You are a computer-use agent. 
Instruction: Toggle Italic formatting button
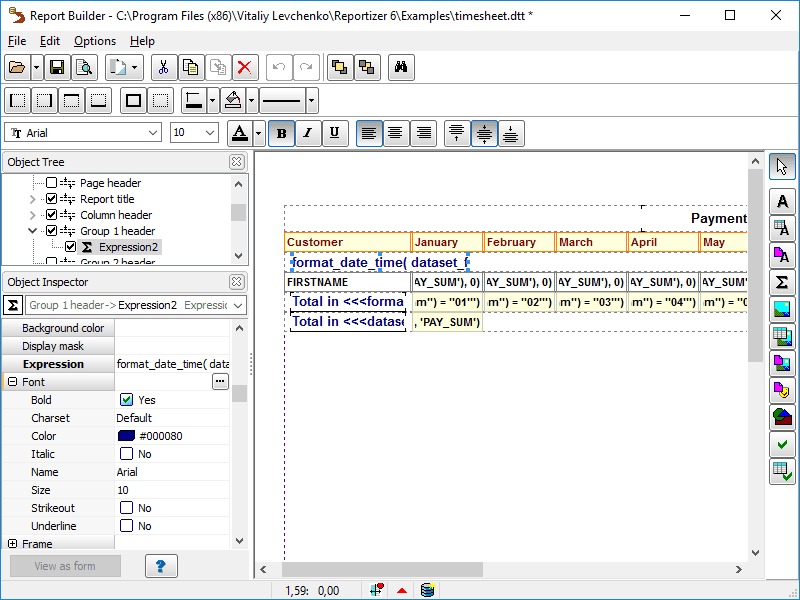pos(308,133)
